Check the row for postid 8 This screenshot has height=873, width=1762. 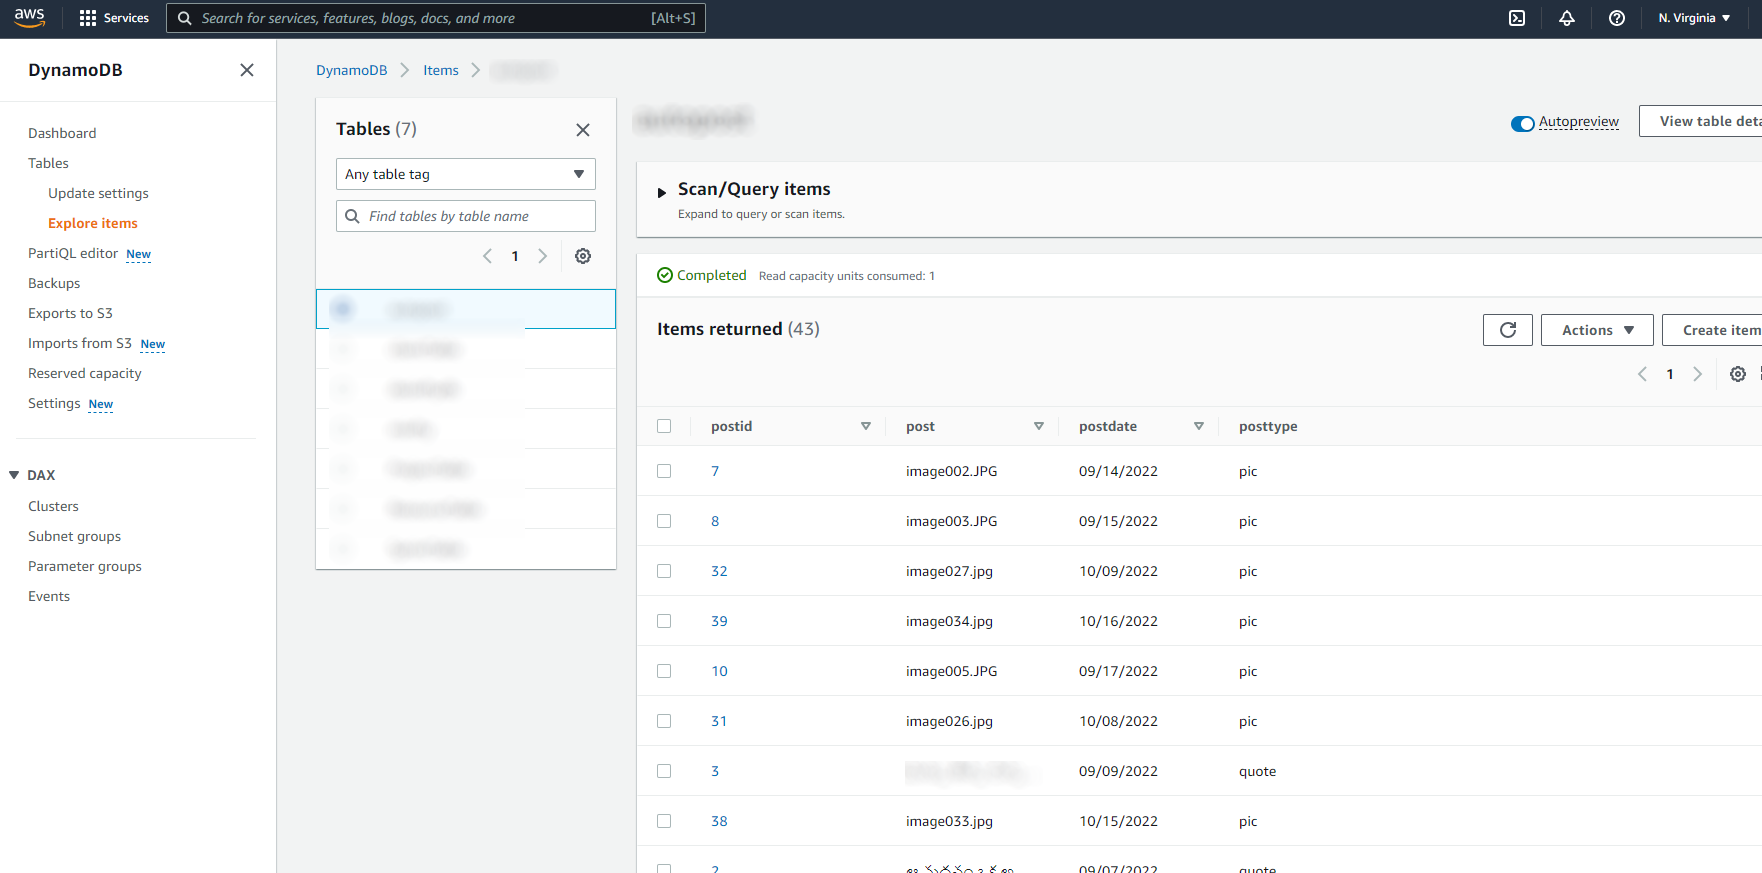coord(664,521)
